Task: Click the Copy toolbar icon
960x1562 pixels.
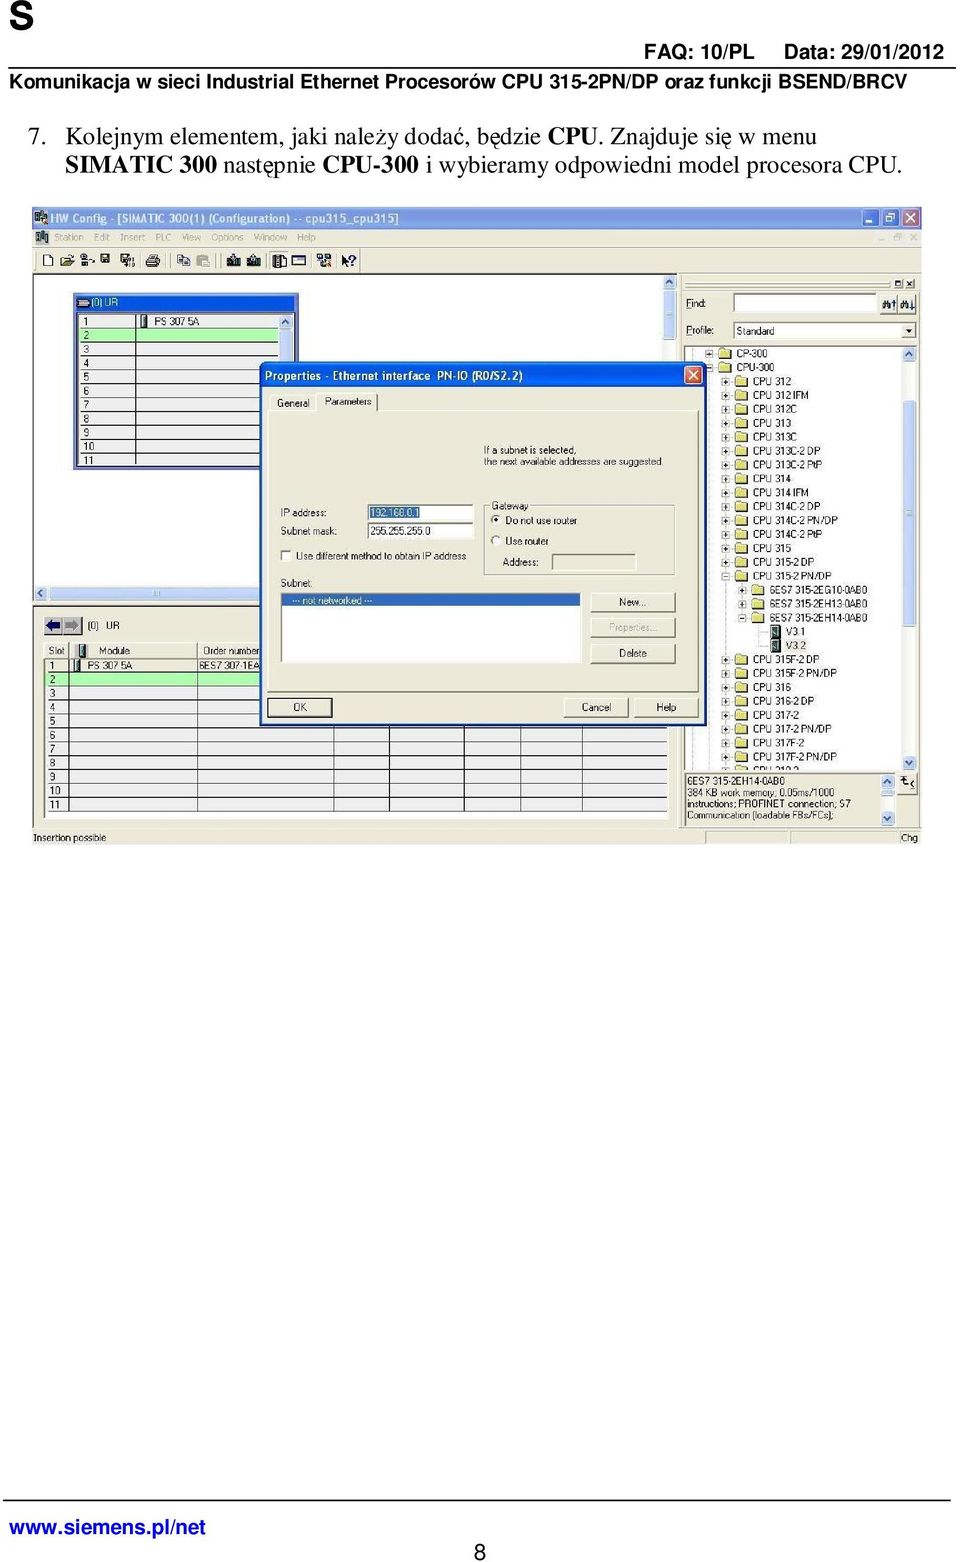Action: [183, 261]
